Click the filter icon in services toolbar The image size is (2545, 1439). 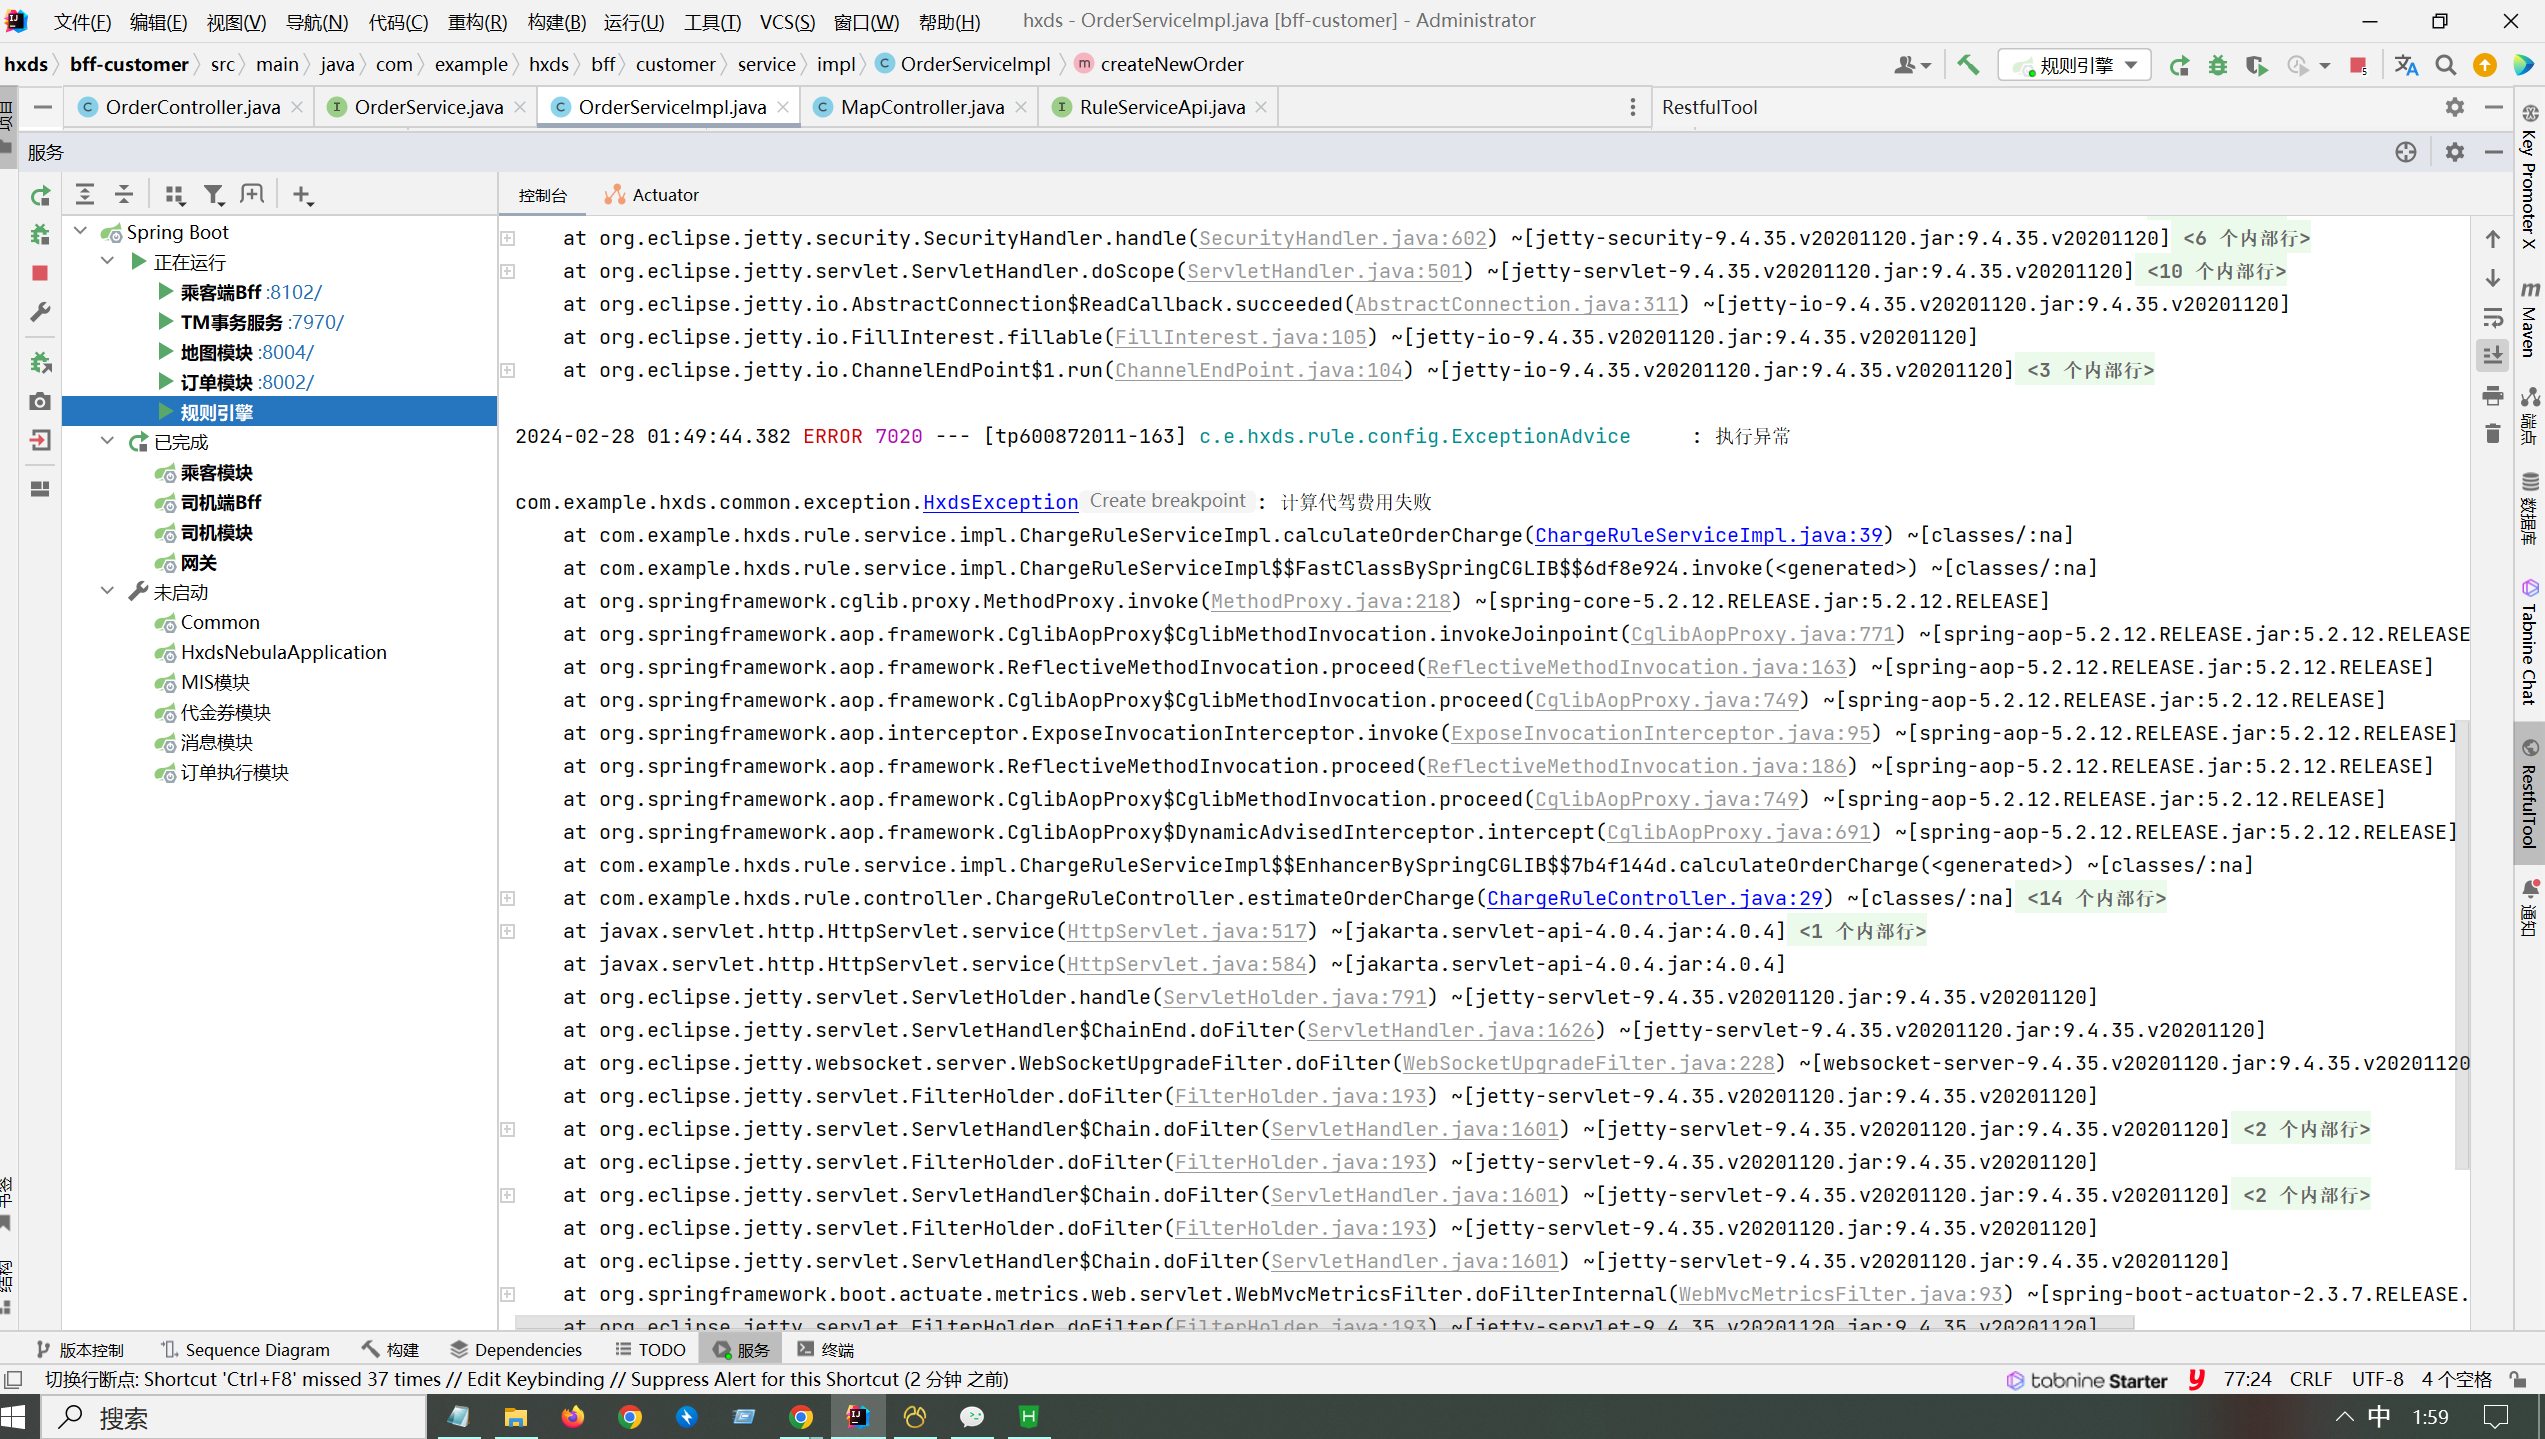[213, 195]
